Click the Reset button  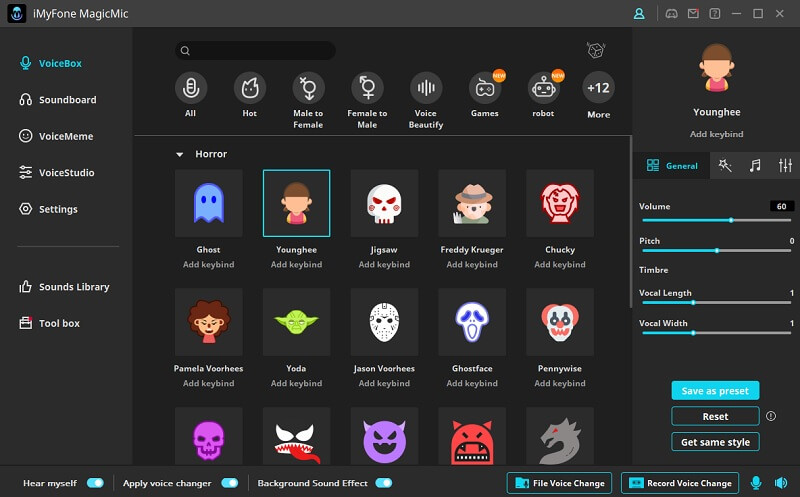tap(715, 416)
